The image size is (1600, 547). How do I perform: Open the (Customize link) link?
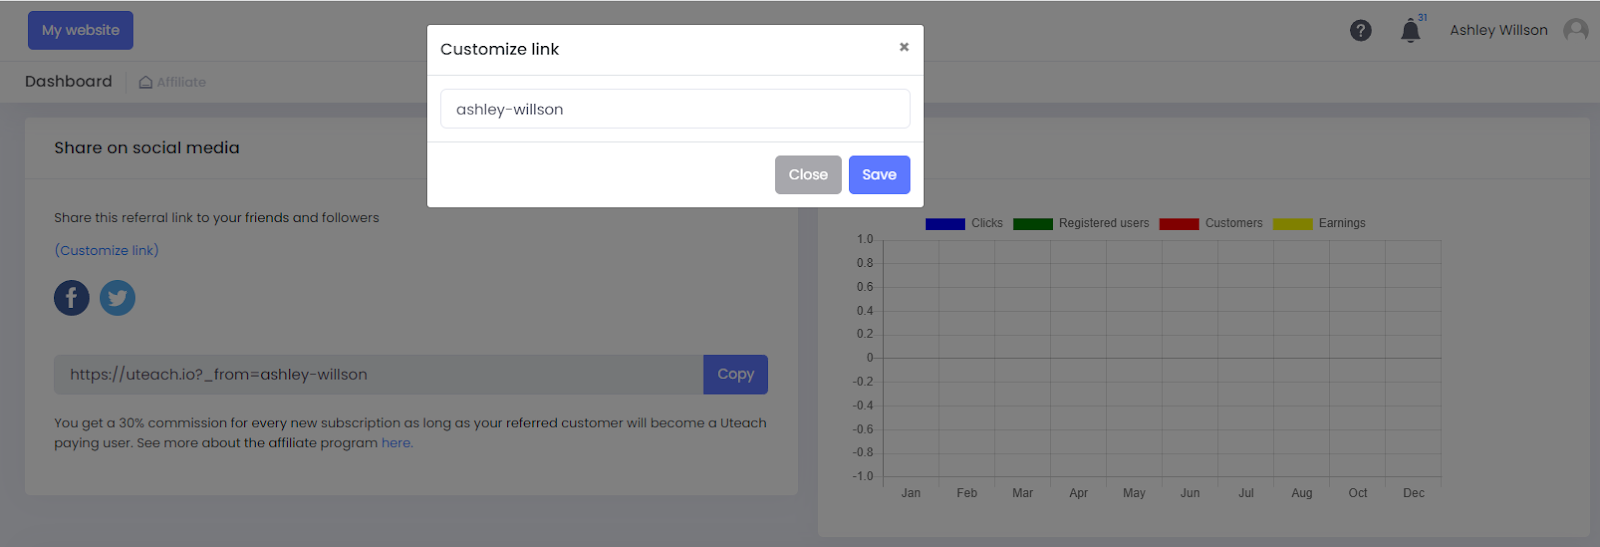tap(107, 251)
